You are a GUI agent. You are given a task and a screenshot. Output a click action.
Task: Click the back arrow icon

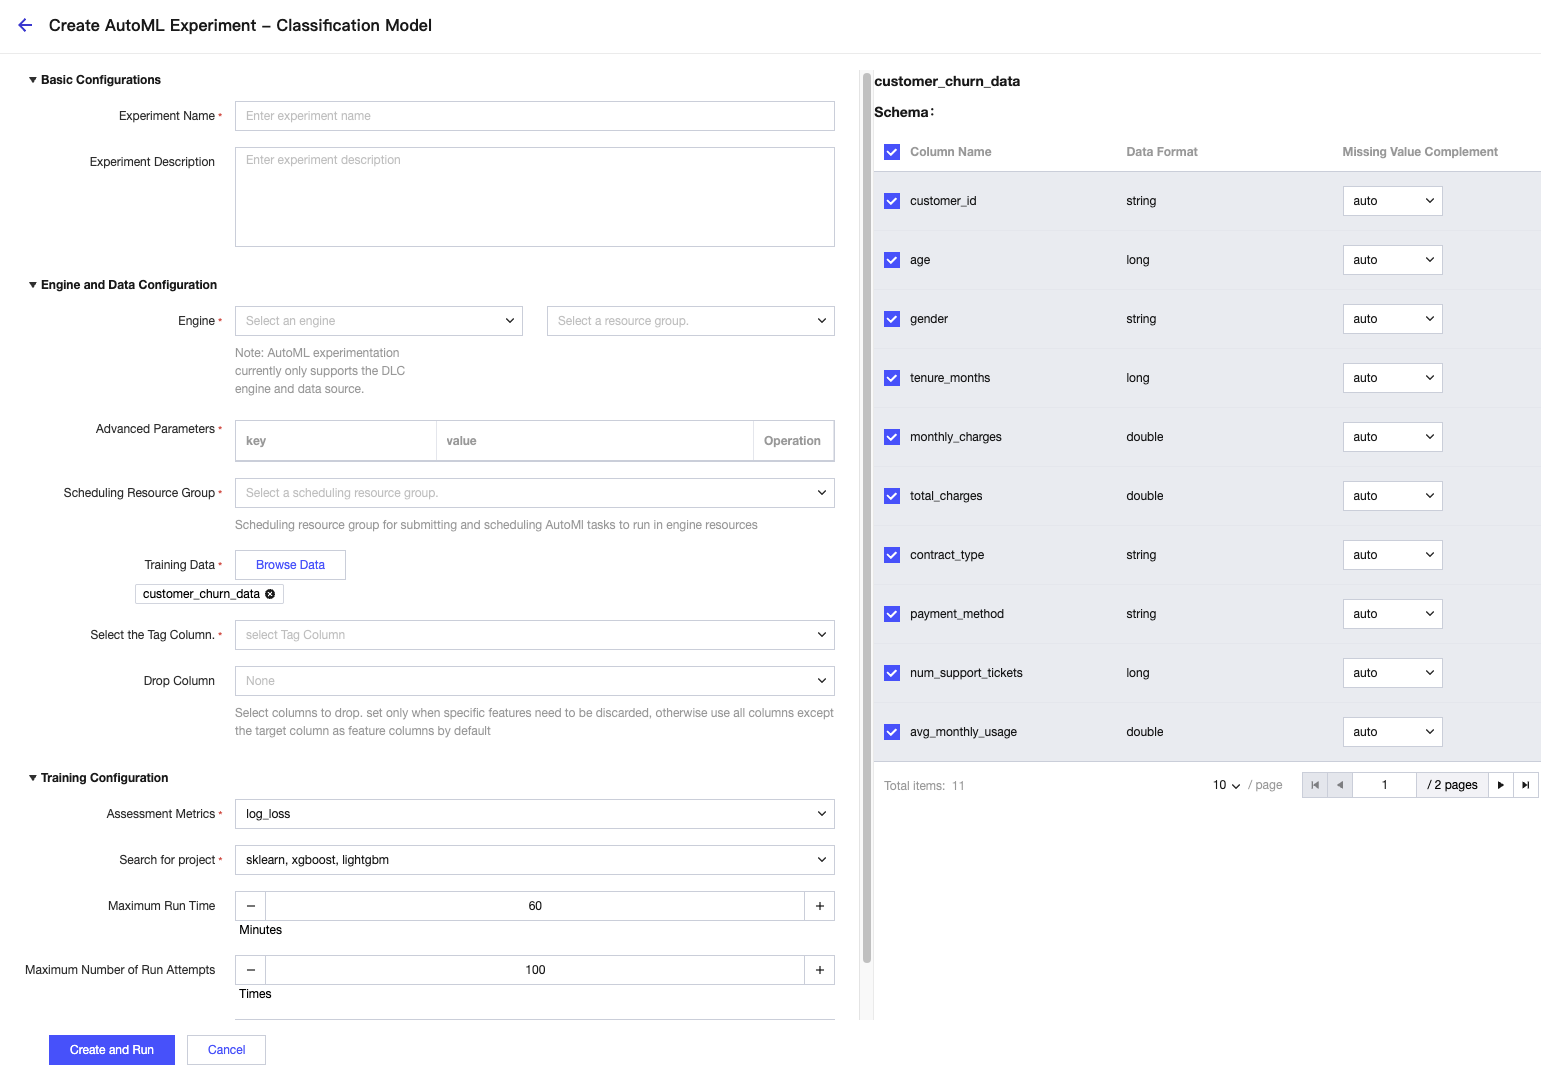[25, 25]
